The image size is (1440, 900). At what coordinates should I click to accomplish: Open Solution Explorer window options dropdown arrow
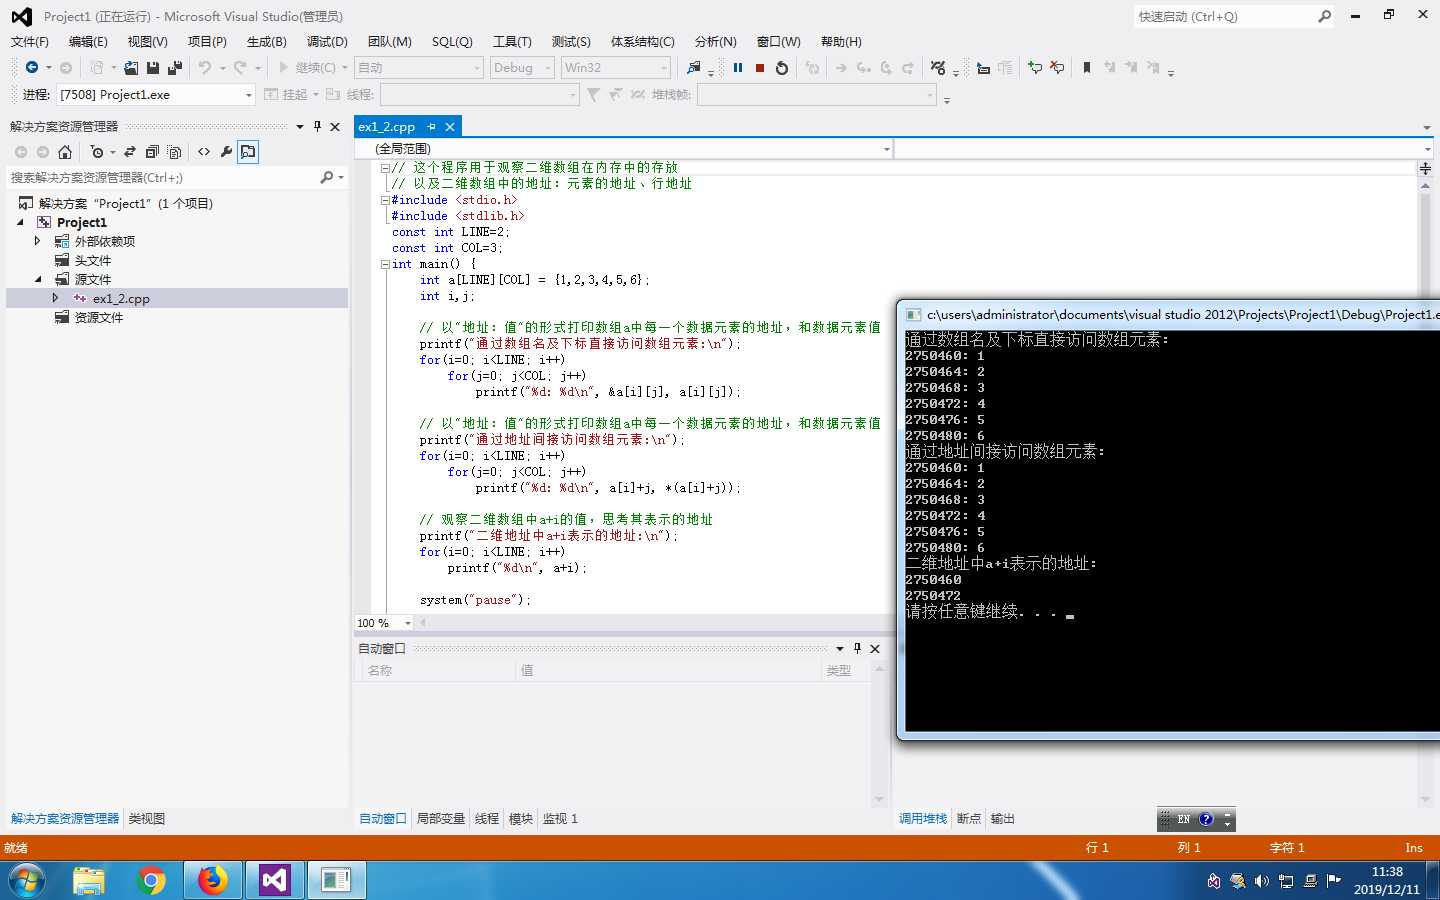[x=299, y=126]
